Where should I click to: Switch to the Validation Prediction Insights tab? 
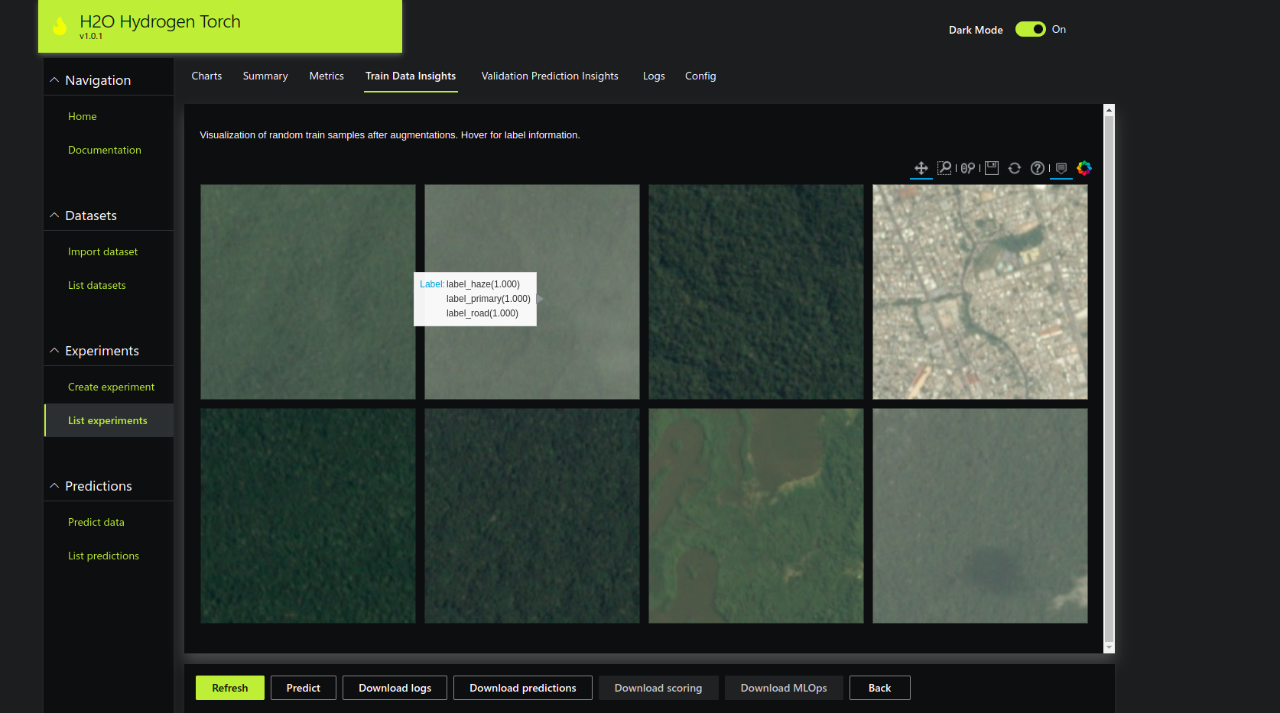[x=549, y=76]
